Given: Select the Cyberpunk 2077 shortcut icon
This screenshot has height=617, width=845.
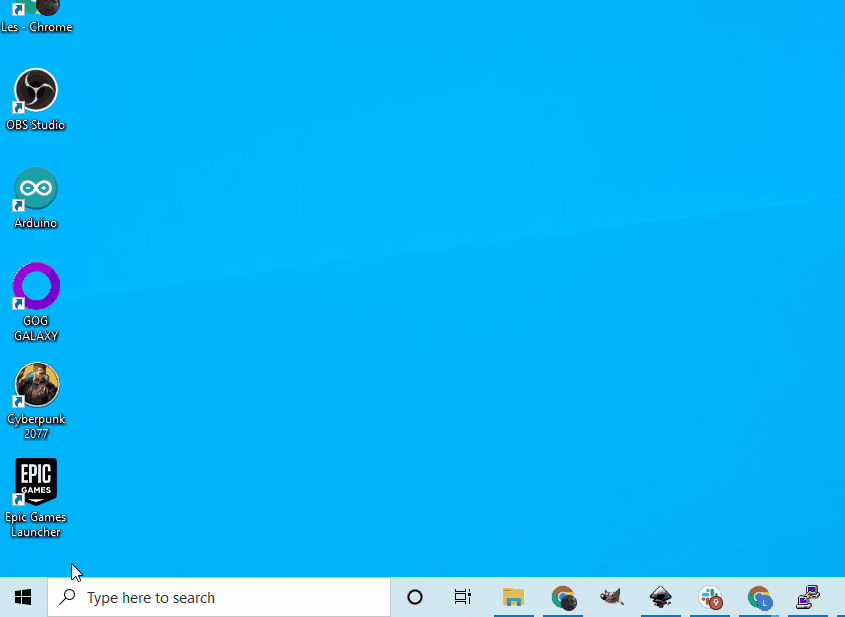Looking at the screenshot, I should point(36,385).
